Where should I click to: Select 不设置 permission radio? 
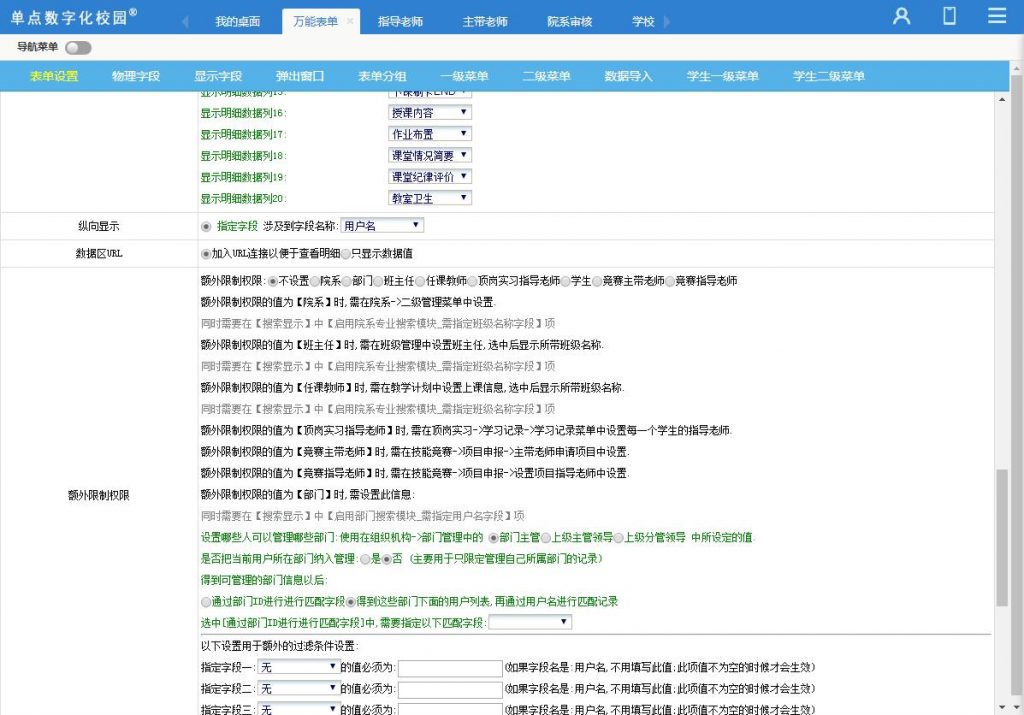pyautogui.click(x=273, y=281)
